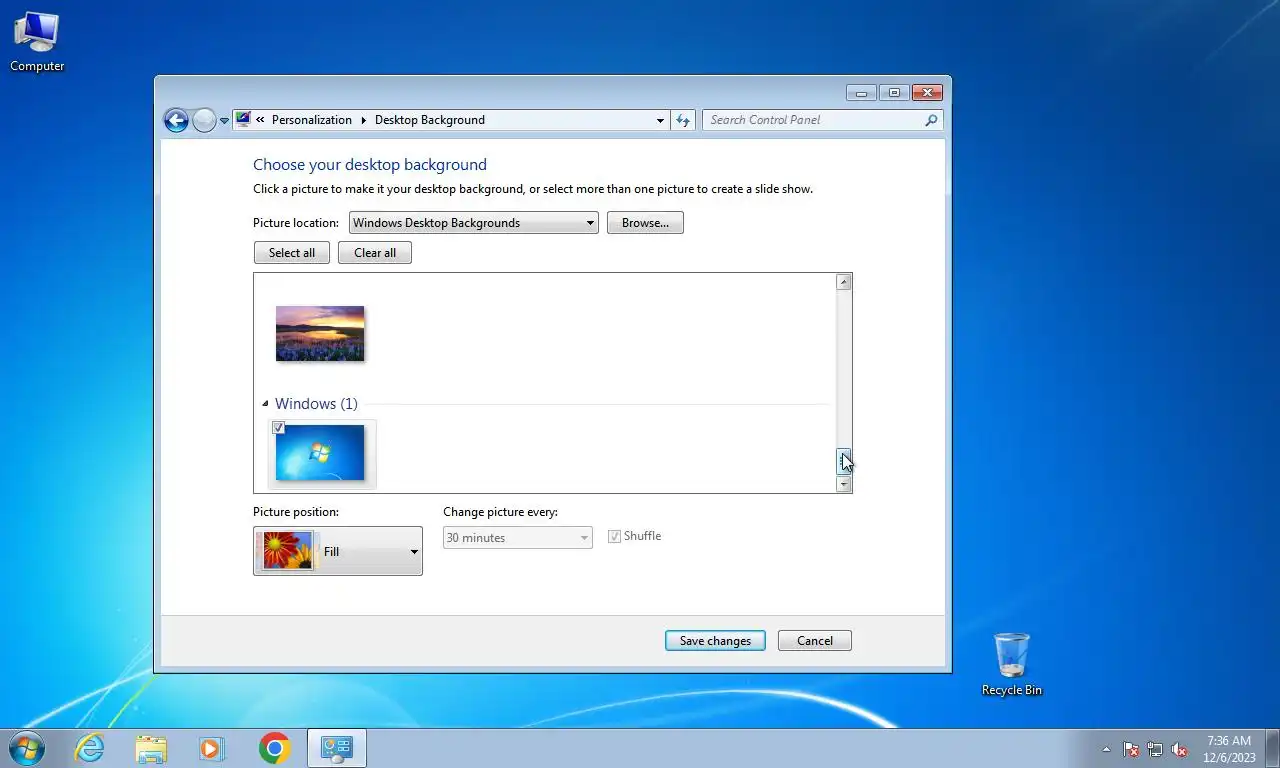1280x768 pixels.
Task: Click the greyed-out Forward arrow button
Action: pos(204,120)
